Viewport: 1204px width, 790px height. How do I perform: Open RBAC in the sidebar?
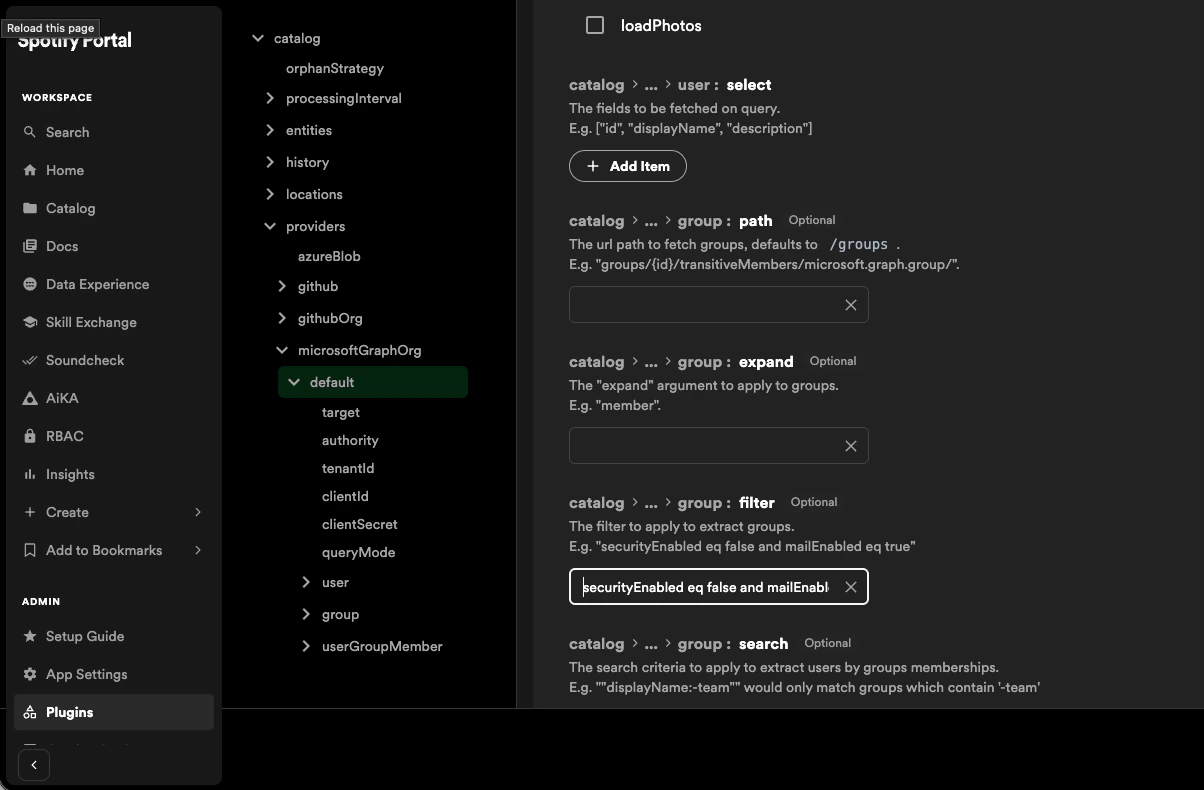[114, 436]
